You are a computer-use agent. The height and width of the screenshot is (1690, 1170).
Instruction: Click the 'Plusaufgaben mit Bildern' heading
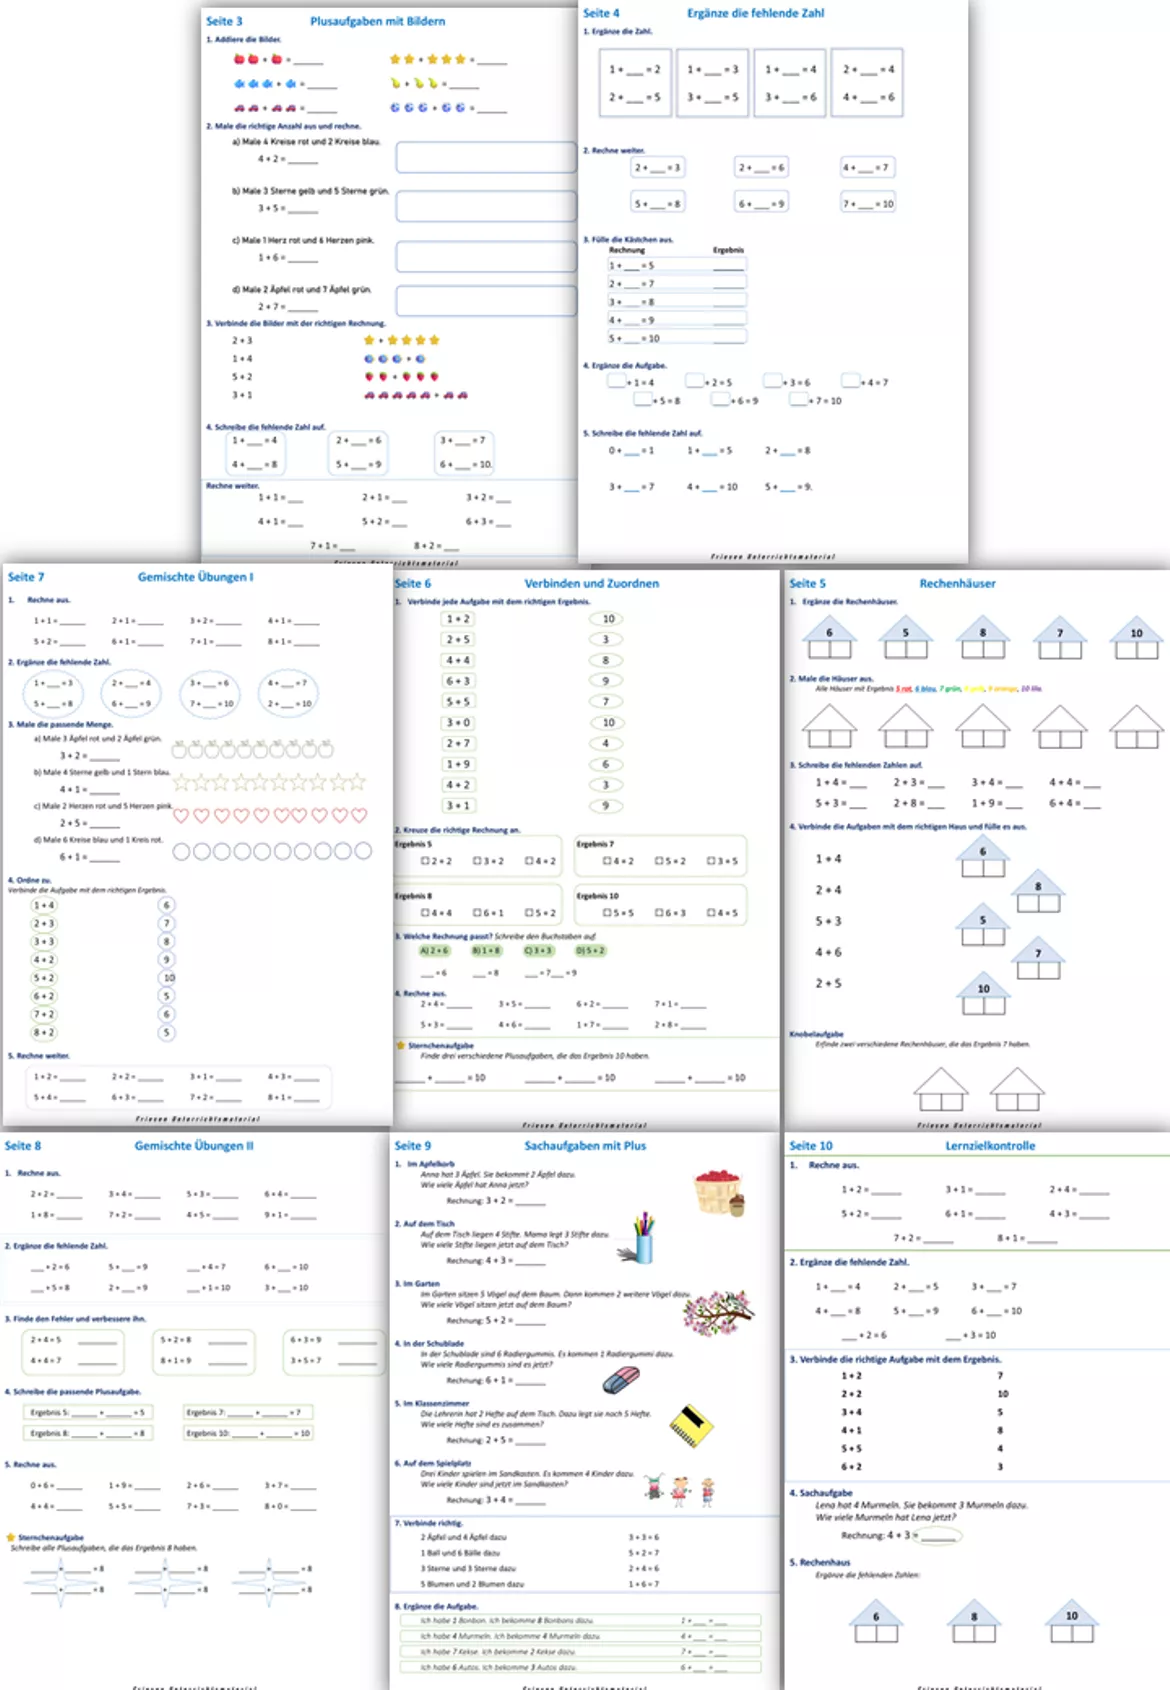[x=378, y=21]
